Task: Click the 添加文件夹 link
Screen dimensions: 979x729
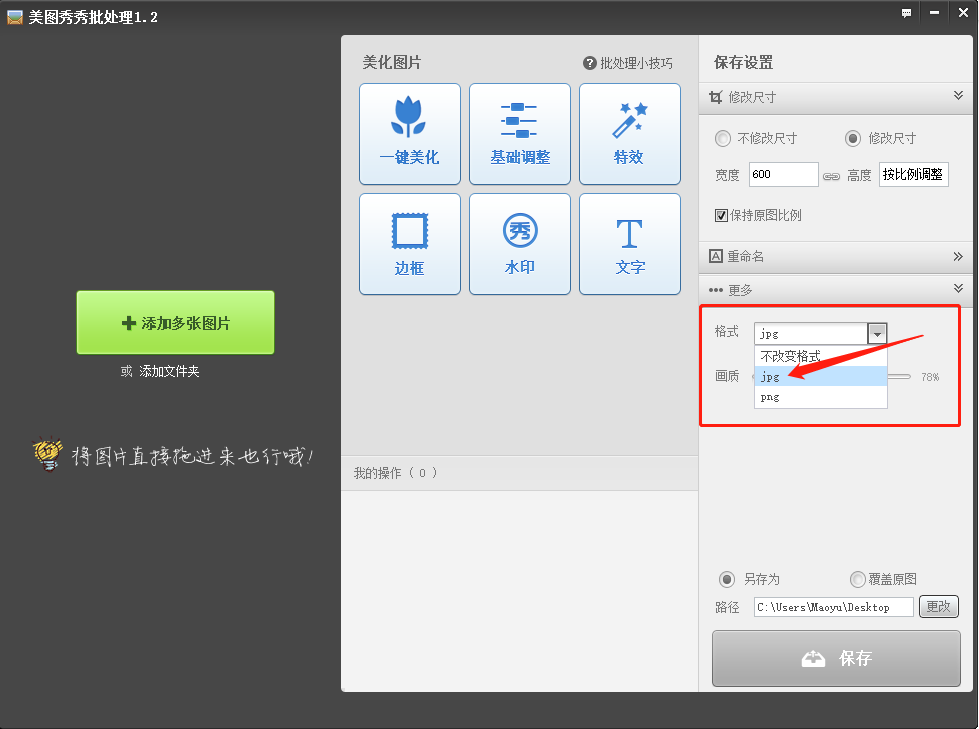Action: click(169, 371)
